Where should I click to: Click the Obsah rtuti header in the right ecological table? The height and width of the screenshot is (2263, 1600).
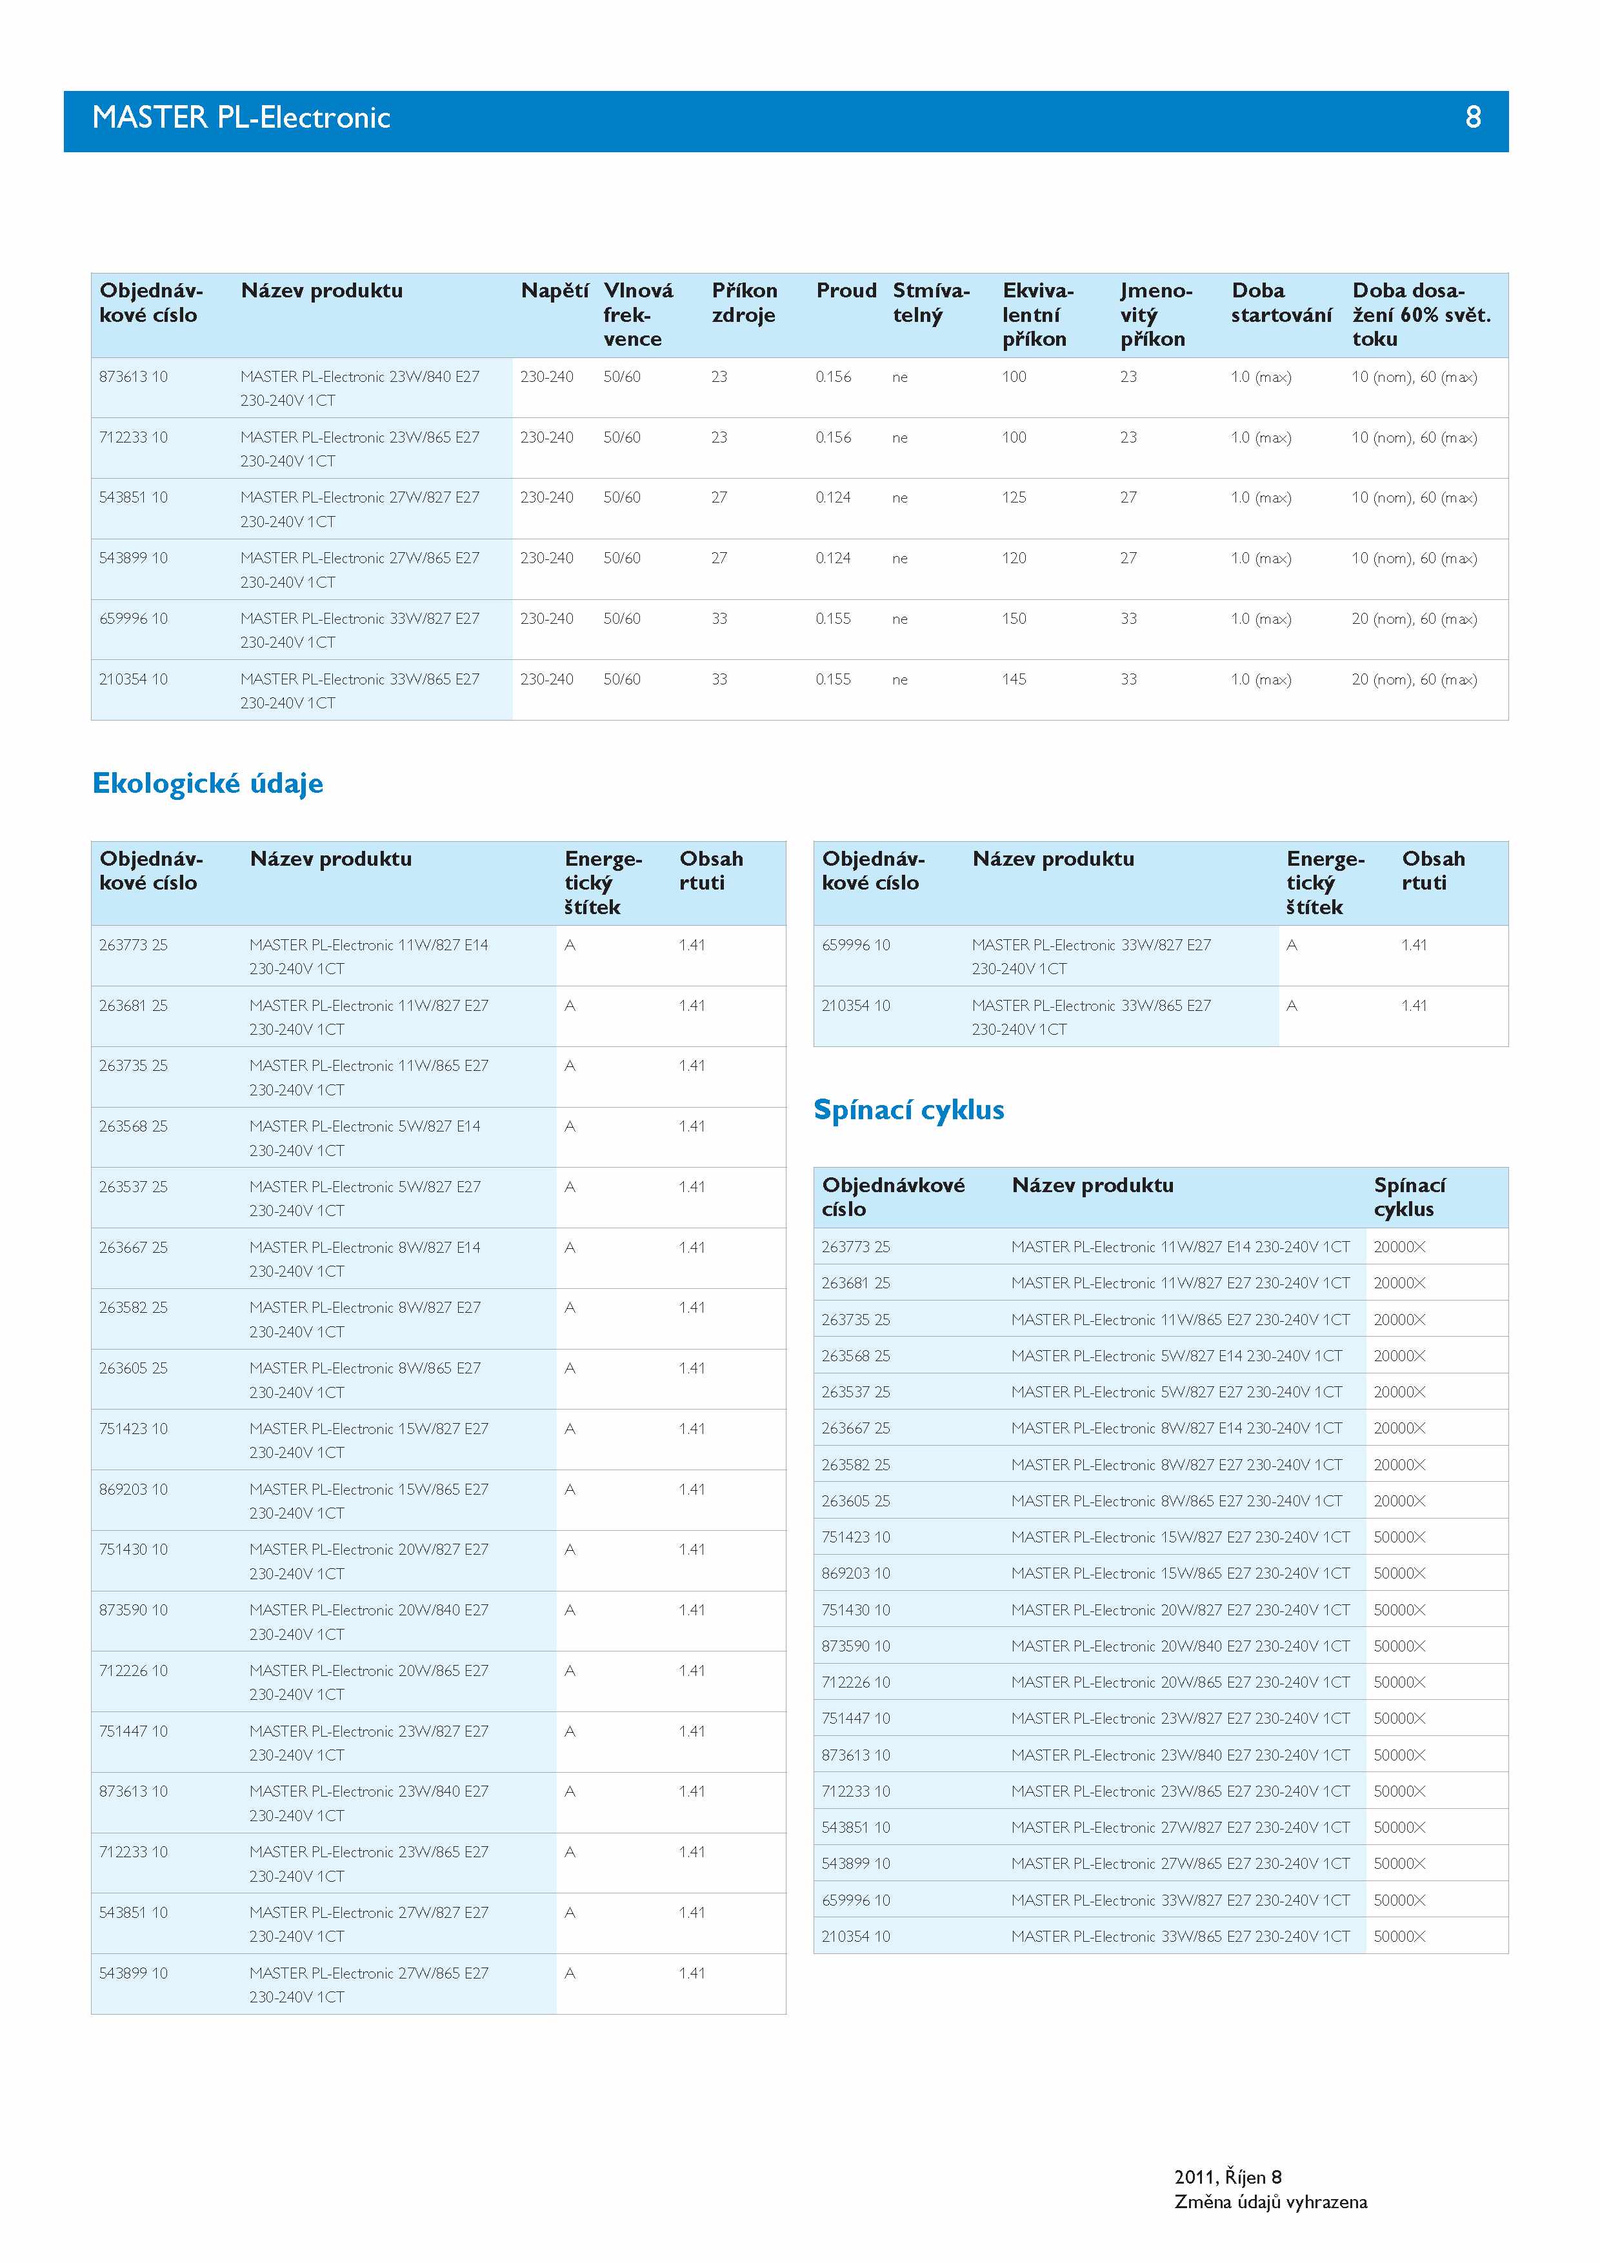coord(1433,871)
